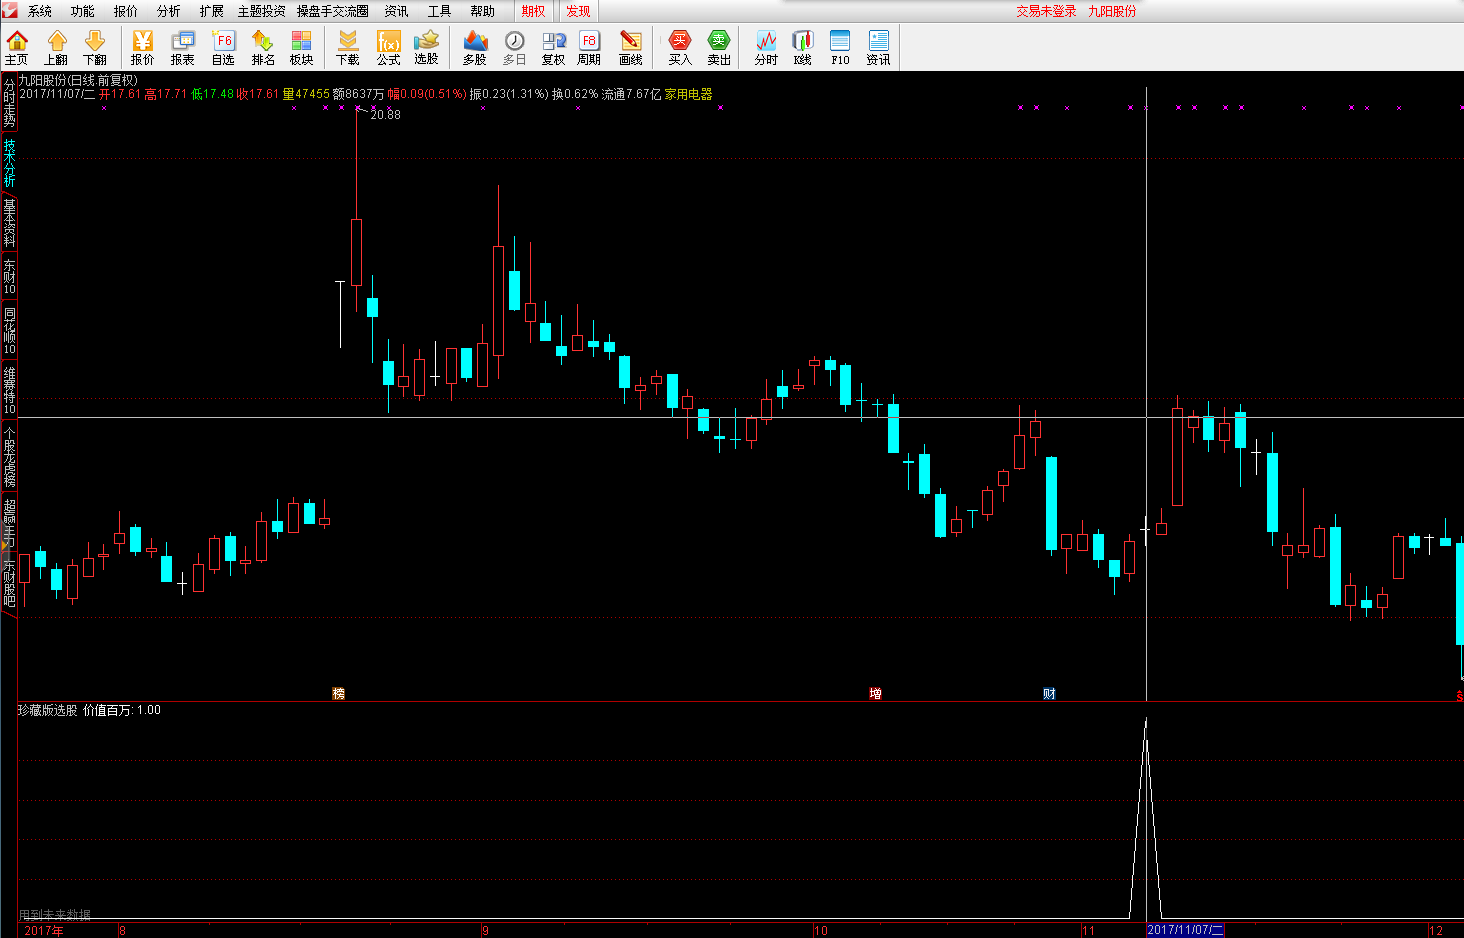Click the 榜 event marker under the chart

[x=338, y=693]
